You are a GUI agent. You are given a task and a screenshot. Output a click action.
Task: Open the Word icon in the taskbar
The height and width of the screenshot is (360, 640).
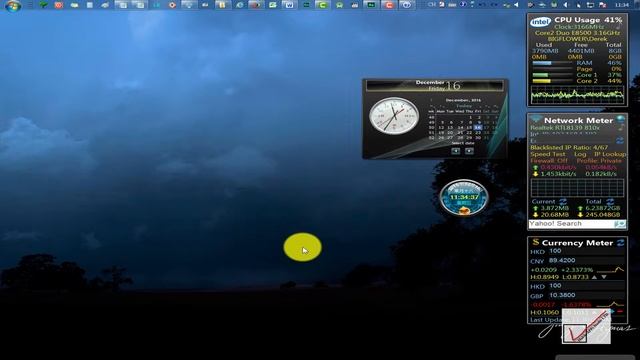[x=289, y=5]
